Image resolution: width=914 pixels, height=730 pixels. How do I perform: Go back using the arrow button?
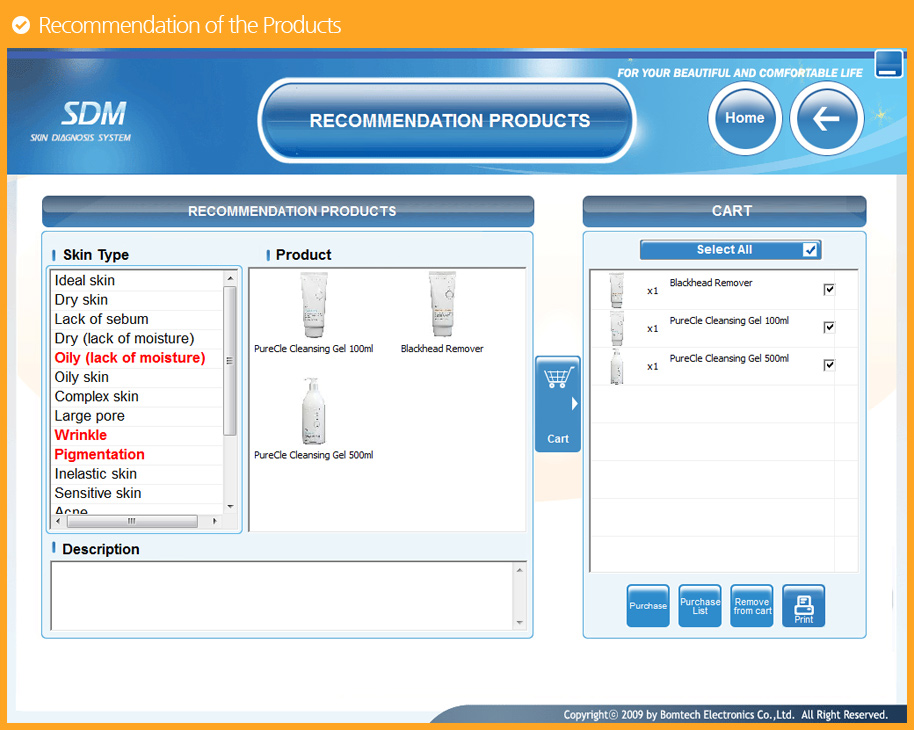pyautogui.click(x=826, y=118)
